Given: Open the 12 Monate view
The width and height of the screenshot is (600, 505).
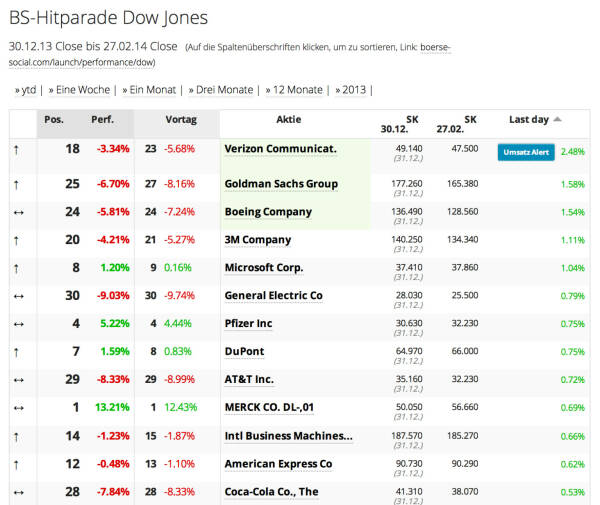Looking at the screenshot, I should click(297, 90).
